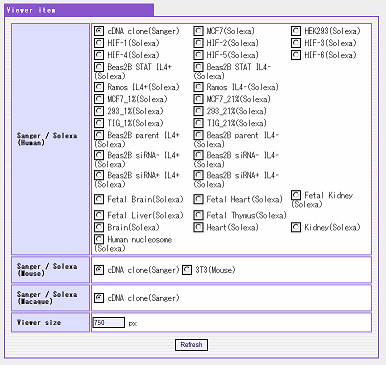Check the HIF-1(Solexa) option
Screen dimensions: 386x365
(x=99, y=43)
